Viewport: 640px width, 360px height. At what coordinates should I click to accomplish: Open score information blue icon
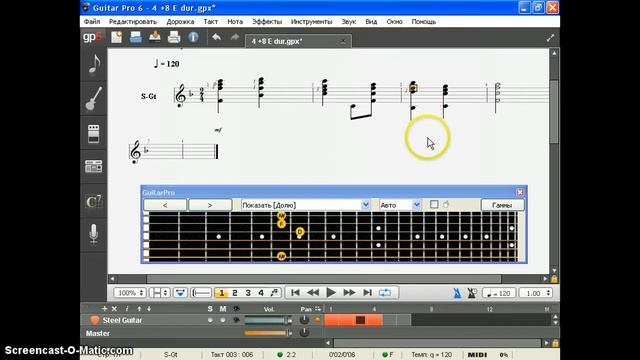[x=193, y=37]
